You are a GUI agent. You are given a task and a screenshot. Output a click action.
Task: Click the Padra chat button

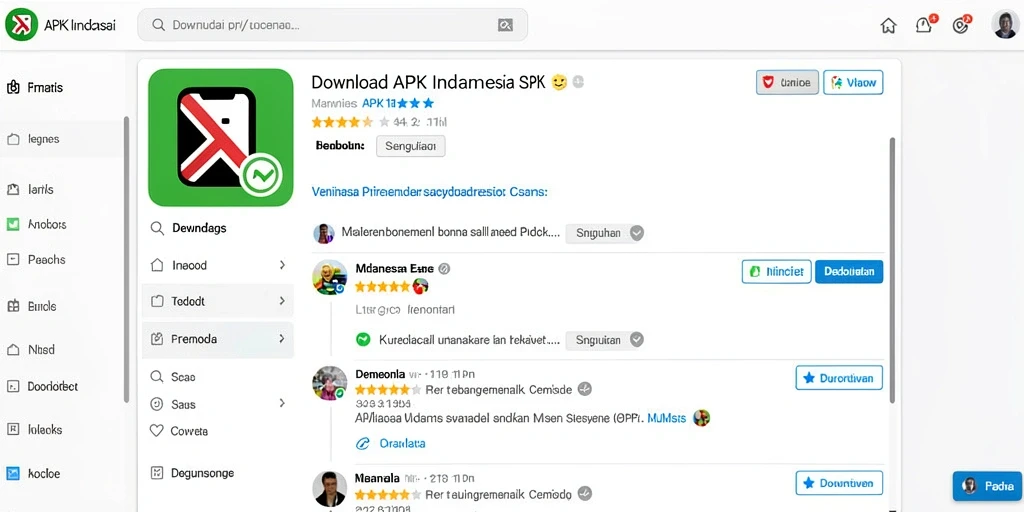[987, 487]
